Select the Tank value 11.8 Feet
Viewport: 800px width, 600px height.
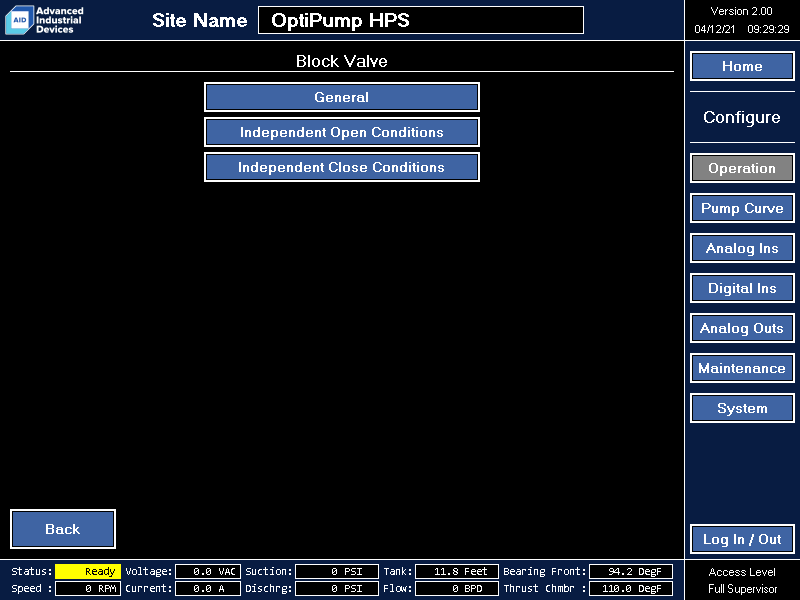coord(457,571)
